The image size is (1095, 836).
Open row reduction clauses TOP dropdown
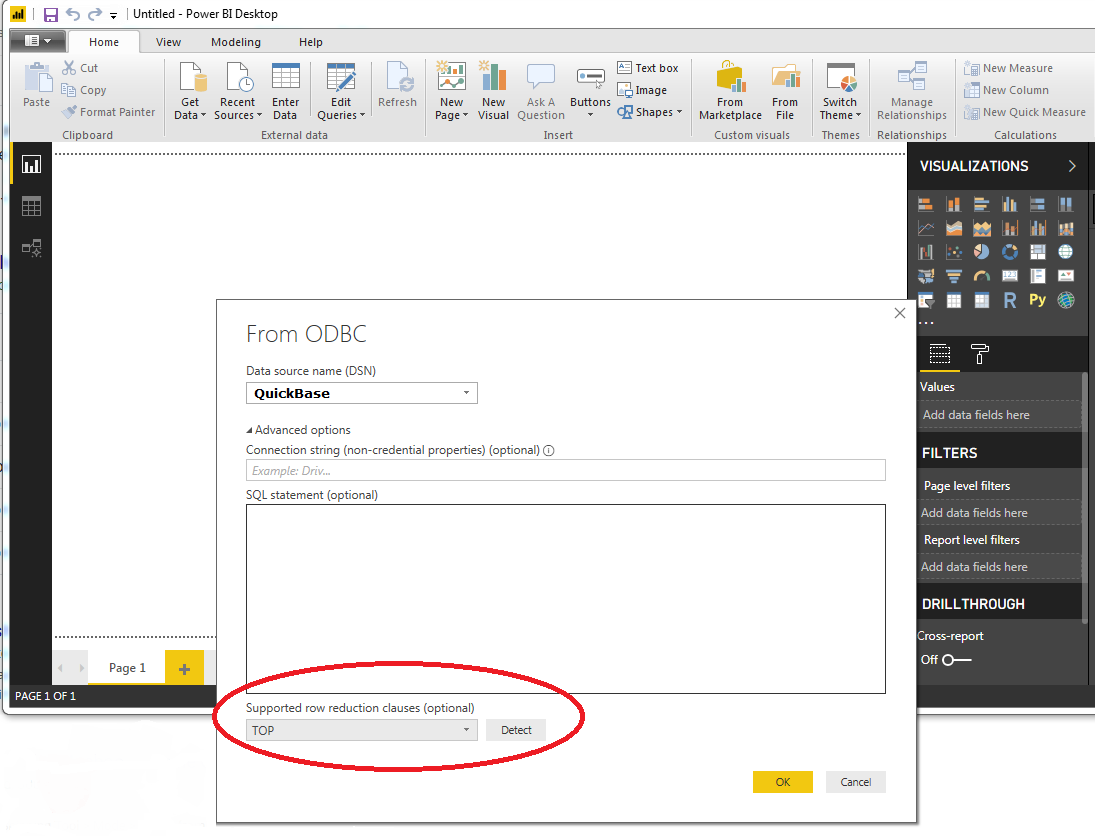point(362,730)
